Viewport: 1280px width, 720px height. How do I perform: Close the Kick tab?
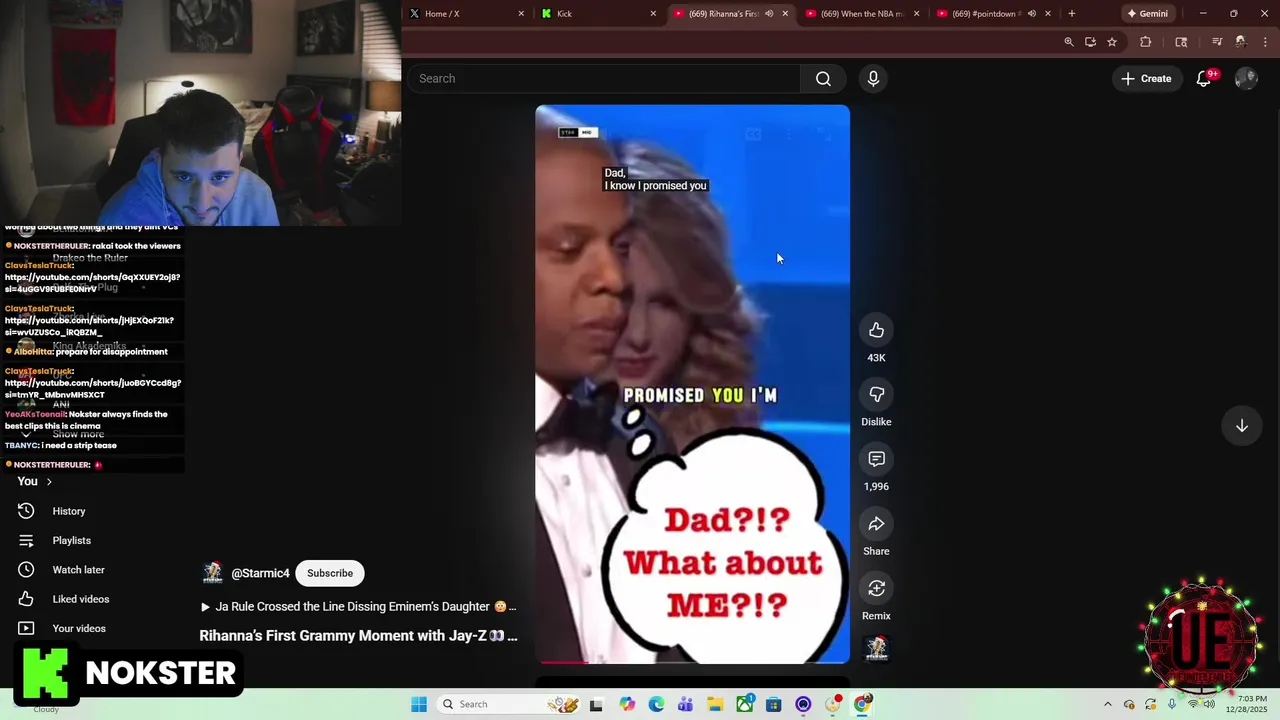(653, 14)
